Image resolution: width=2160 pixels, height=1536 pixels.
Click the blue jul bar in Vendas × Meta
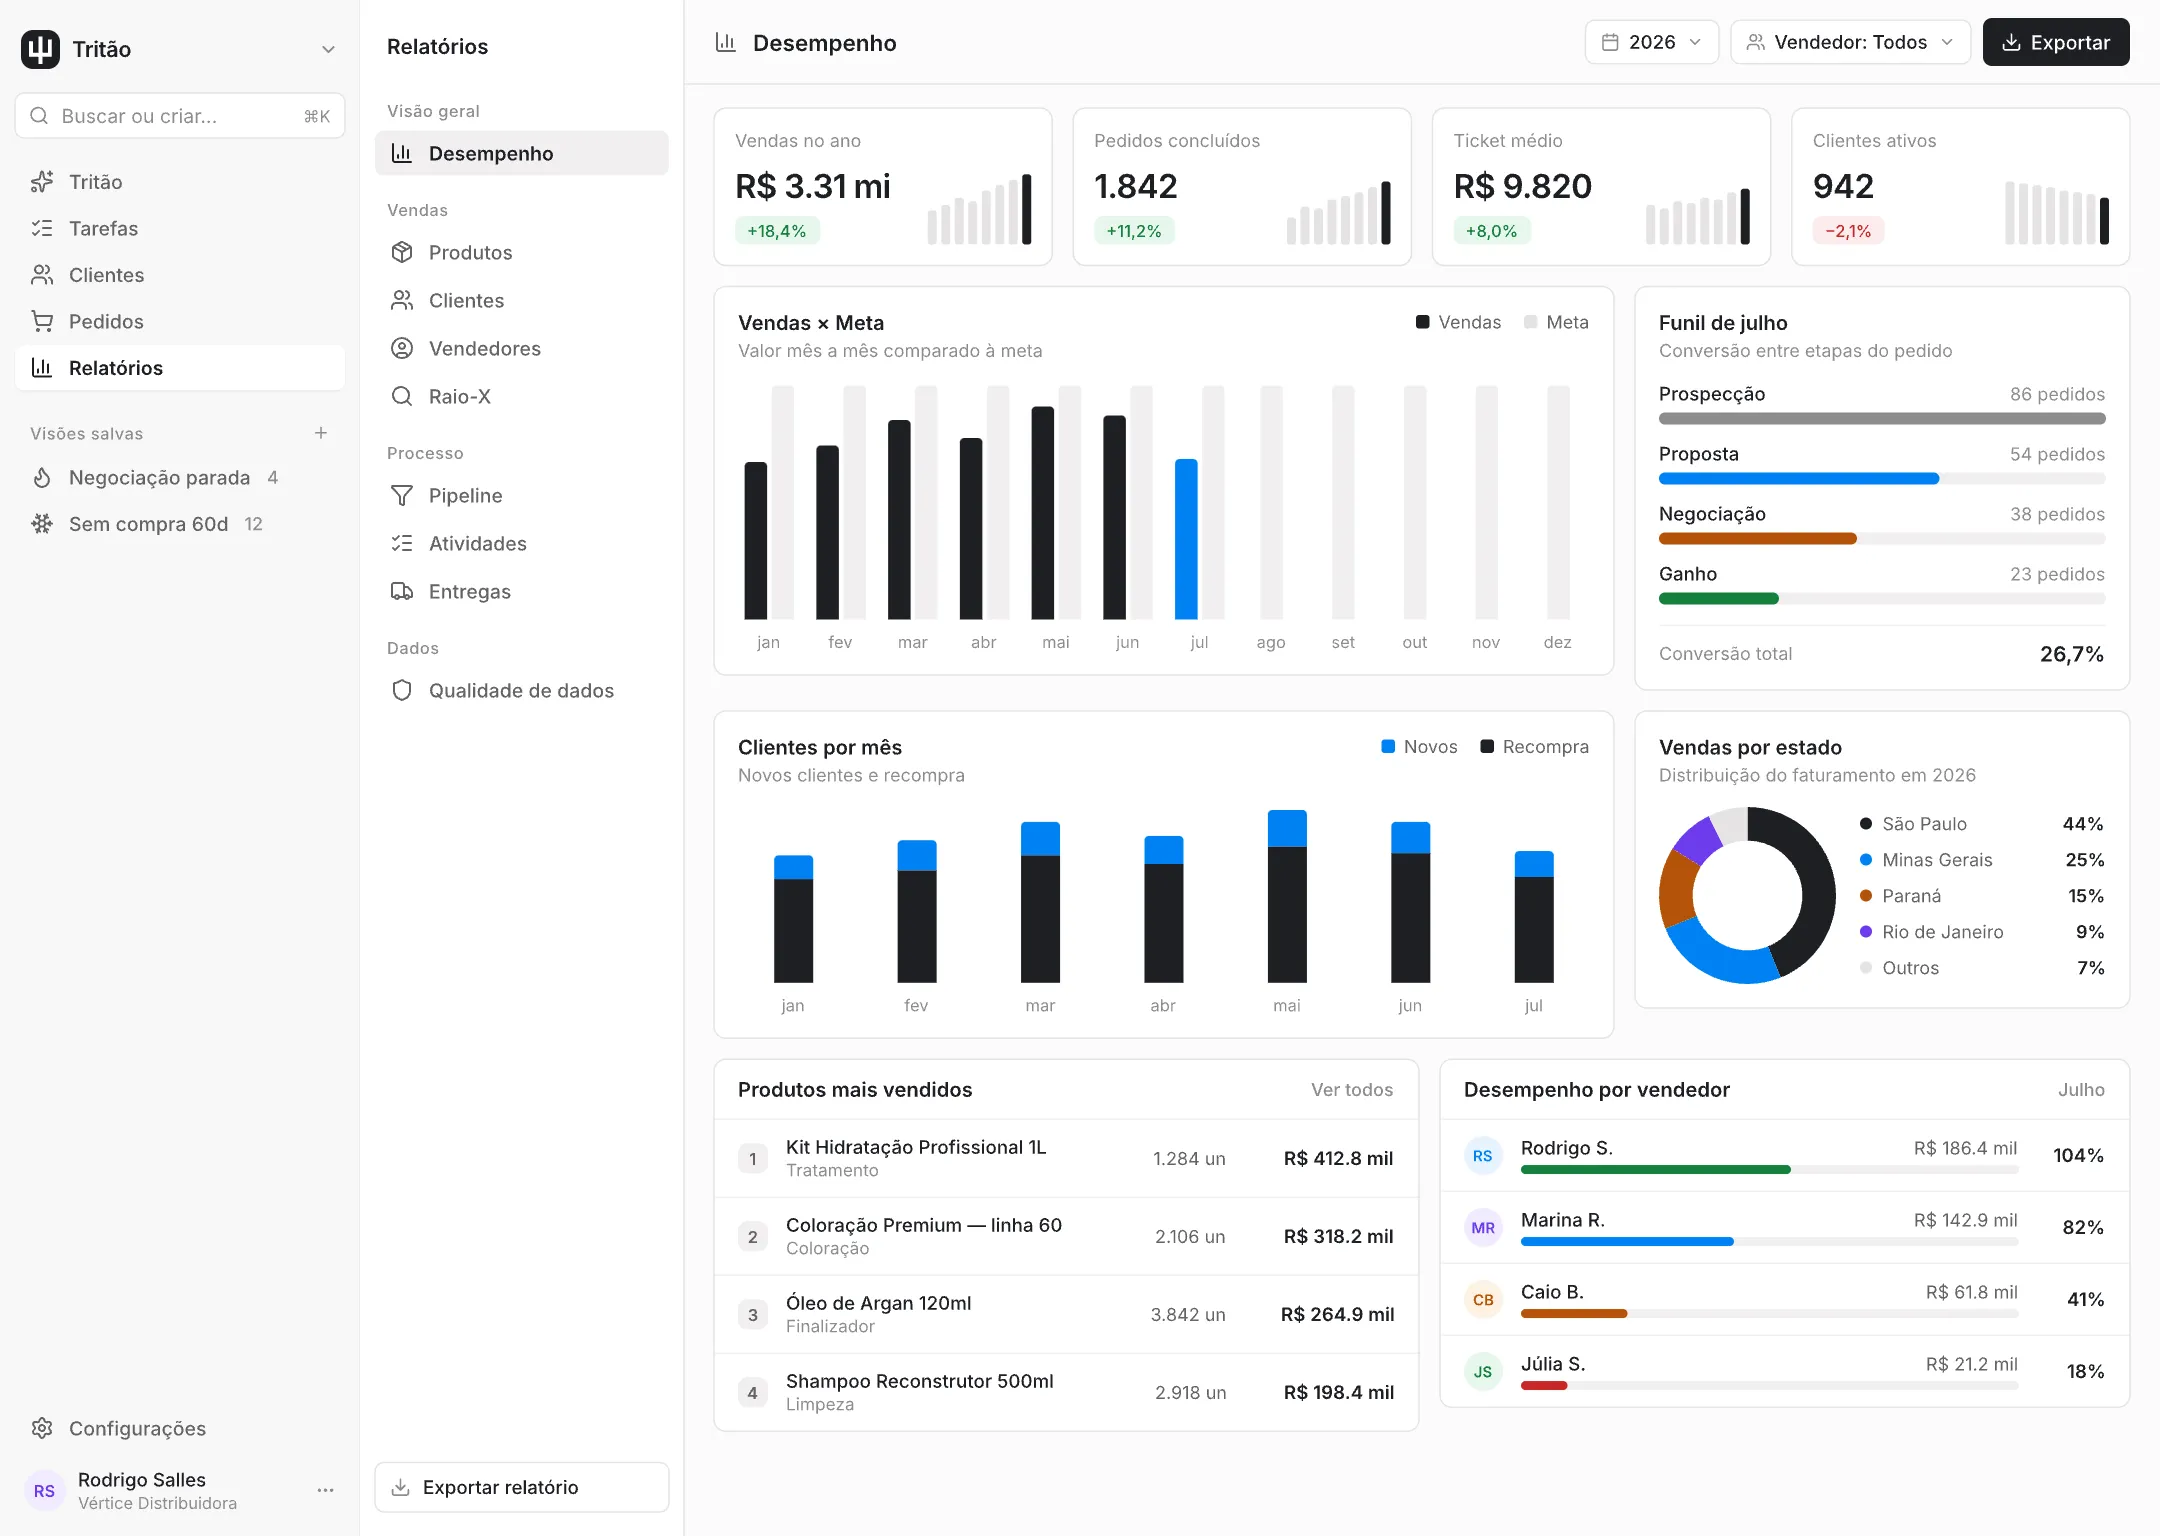(x=1186, y=539)
